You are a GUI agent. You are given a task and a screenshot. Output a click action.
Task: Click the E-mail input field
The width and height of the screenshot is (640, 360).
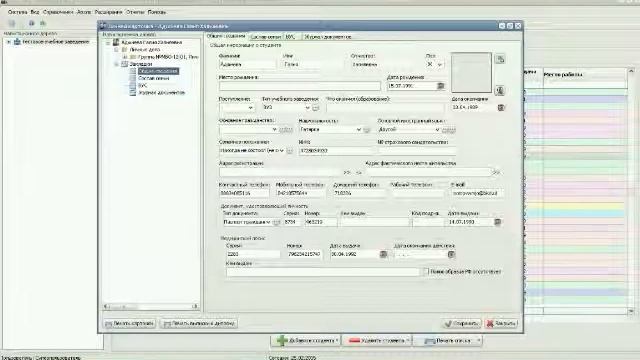click(477, 193)
